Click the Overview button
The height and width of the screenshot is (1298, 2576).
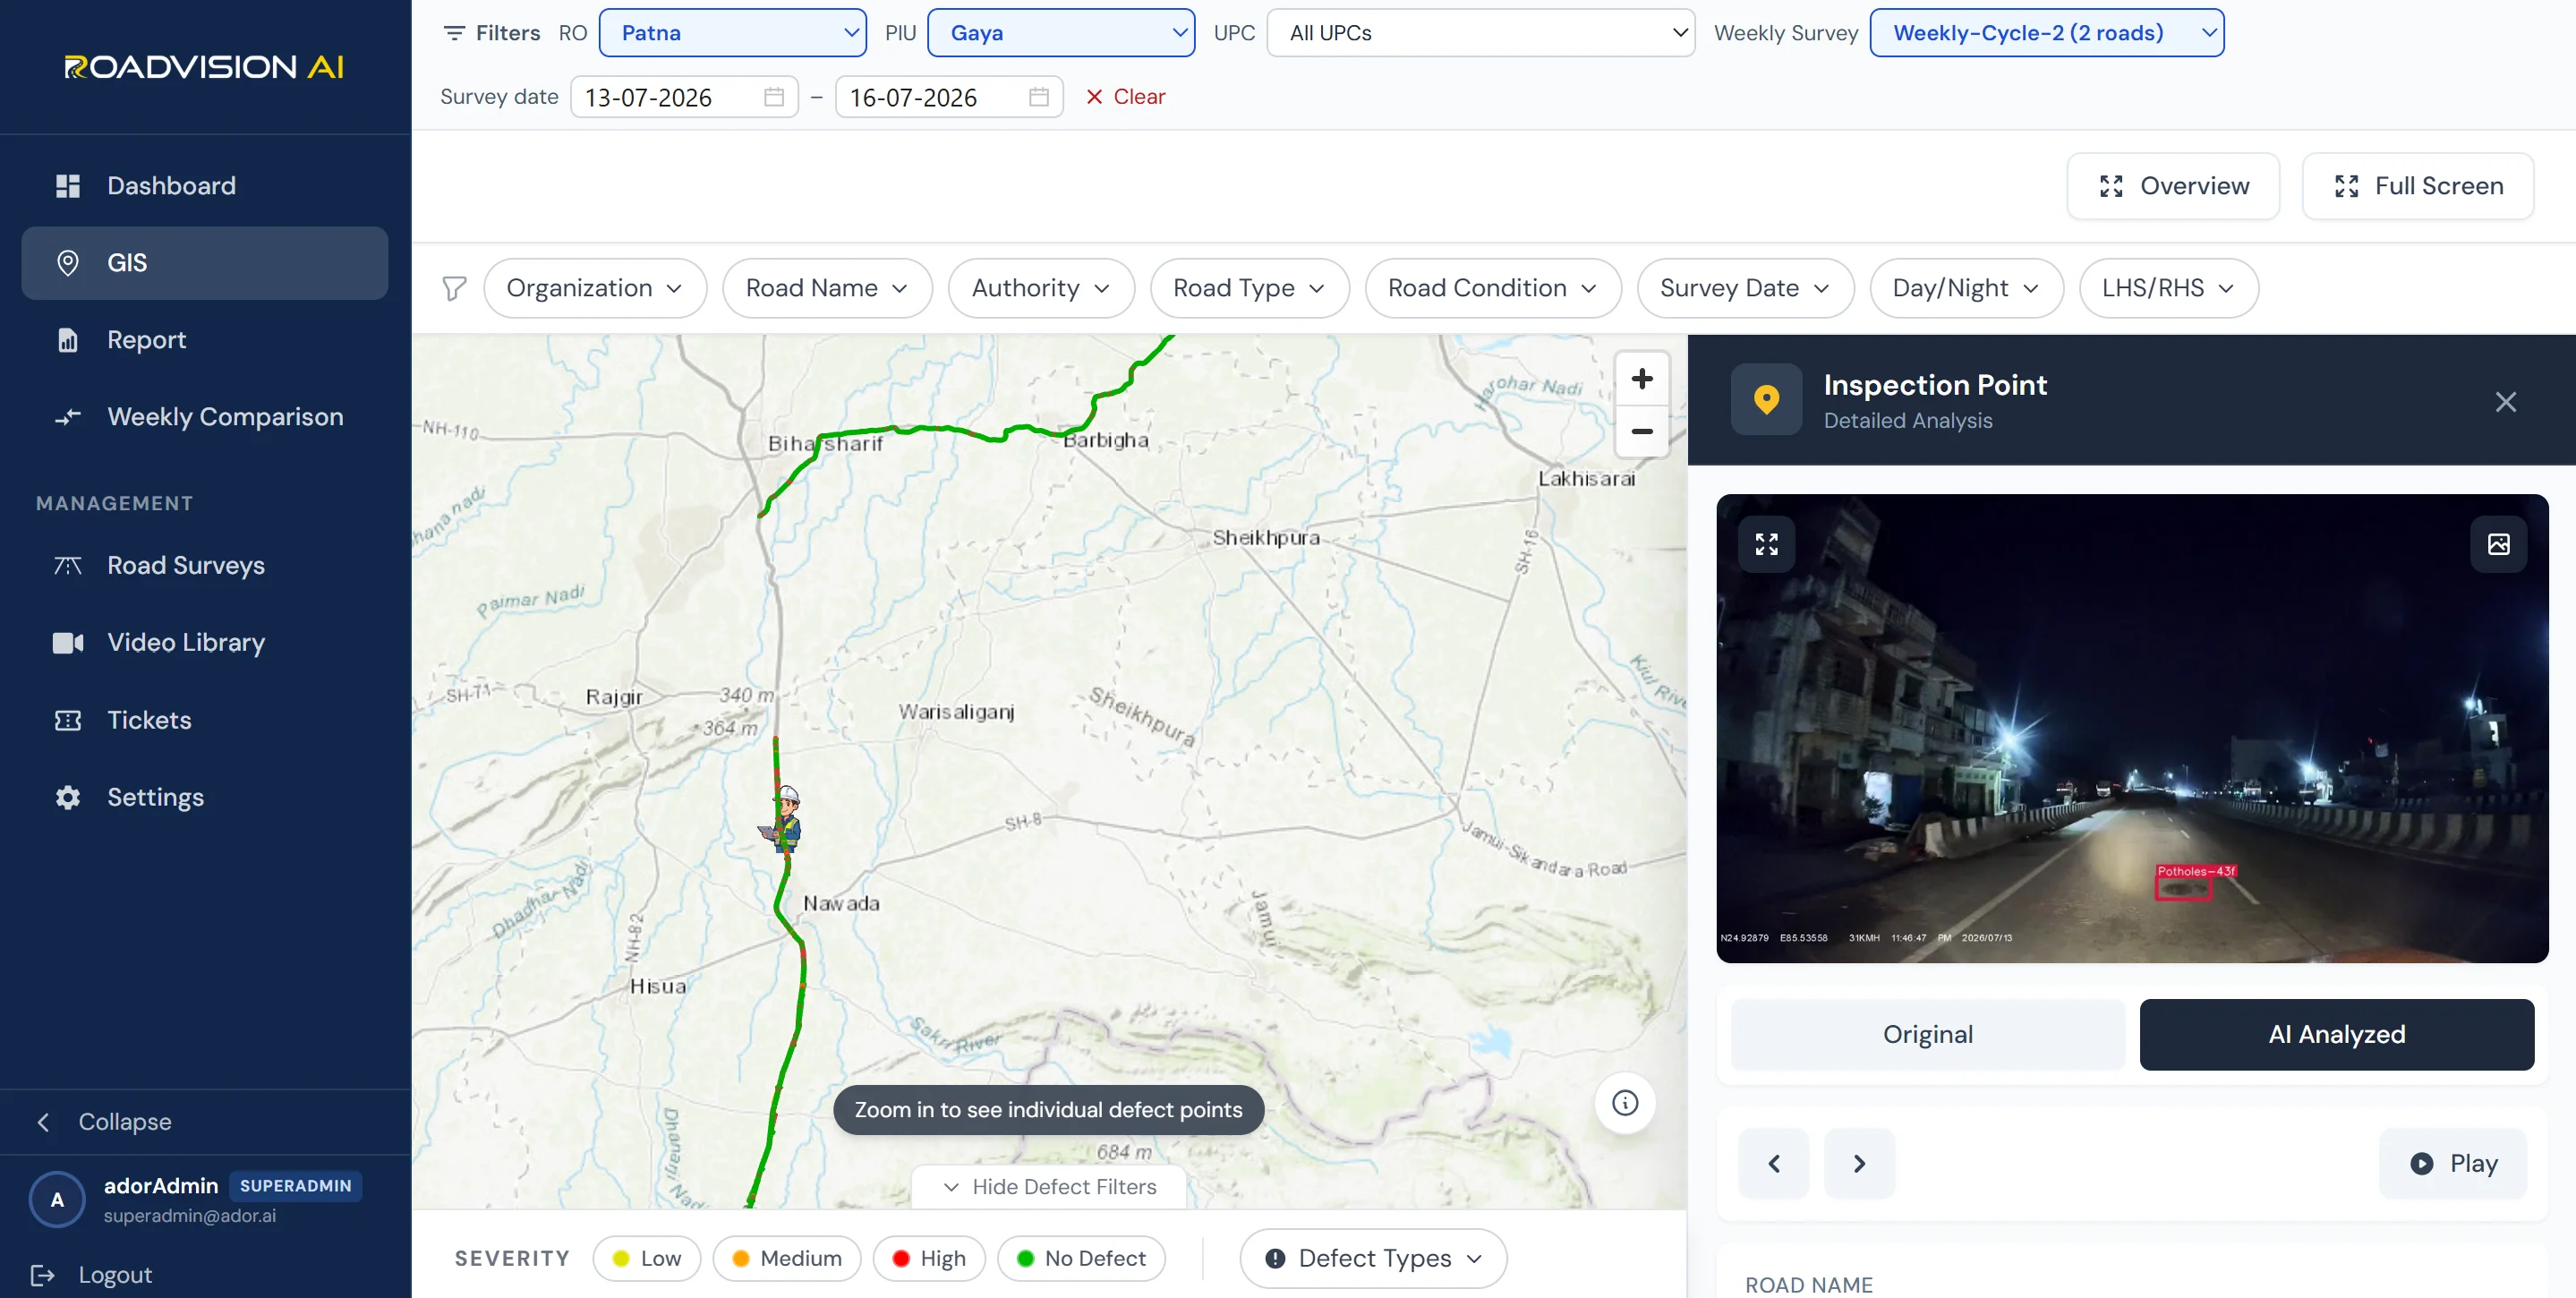[x=2172, y=186]
